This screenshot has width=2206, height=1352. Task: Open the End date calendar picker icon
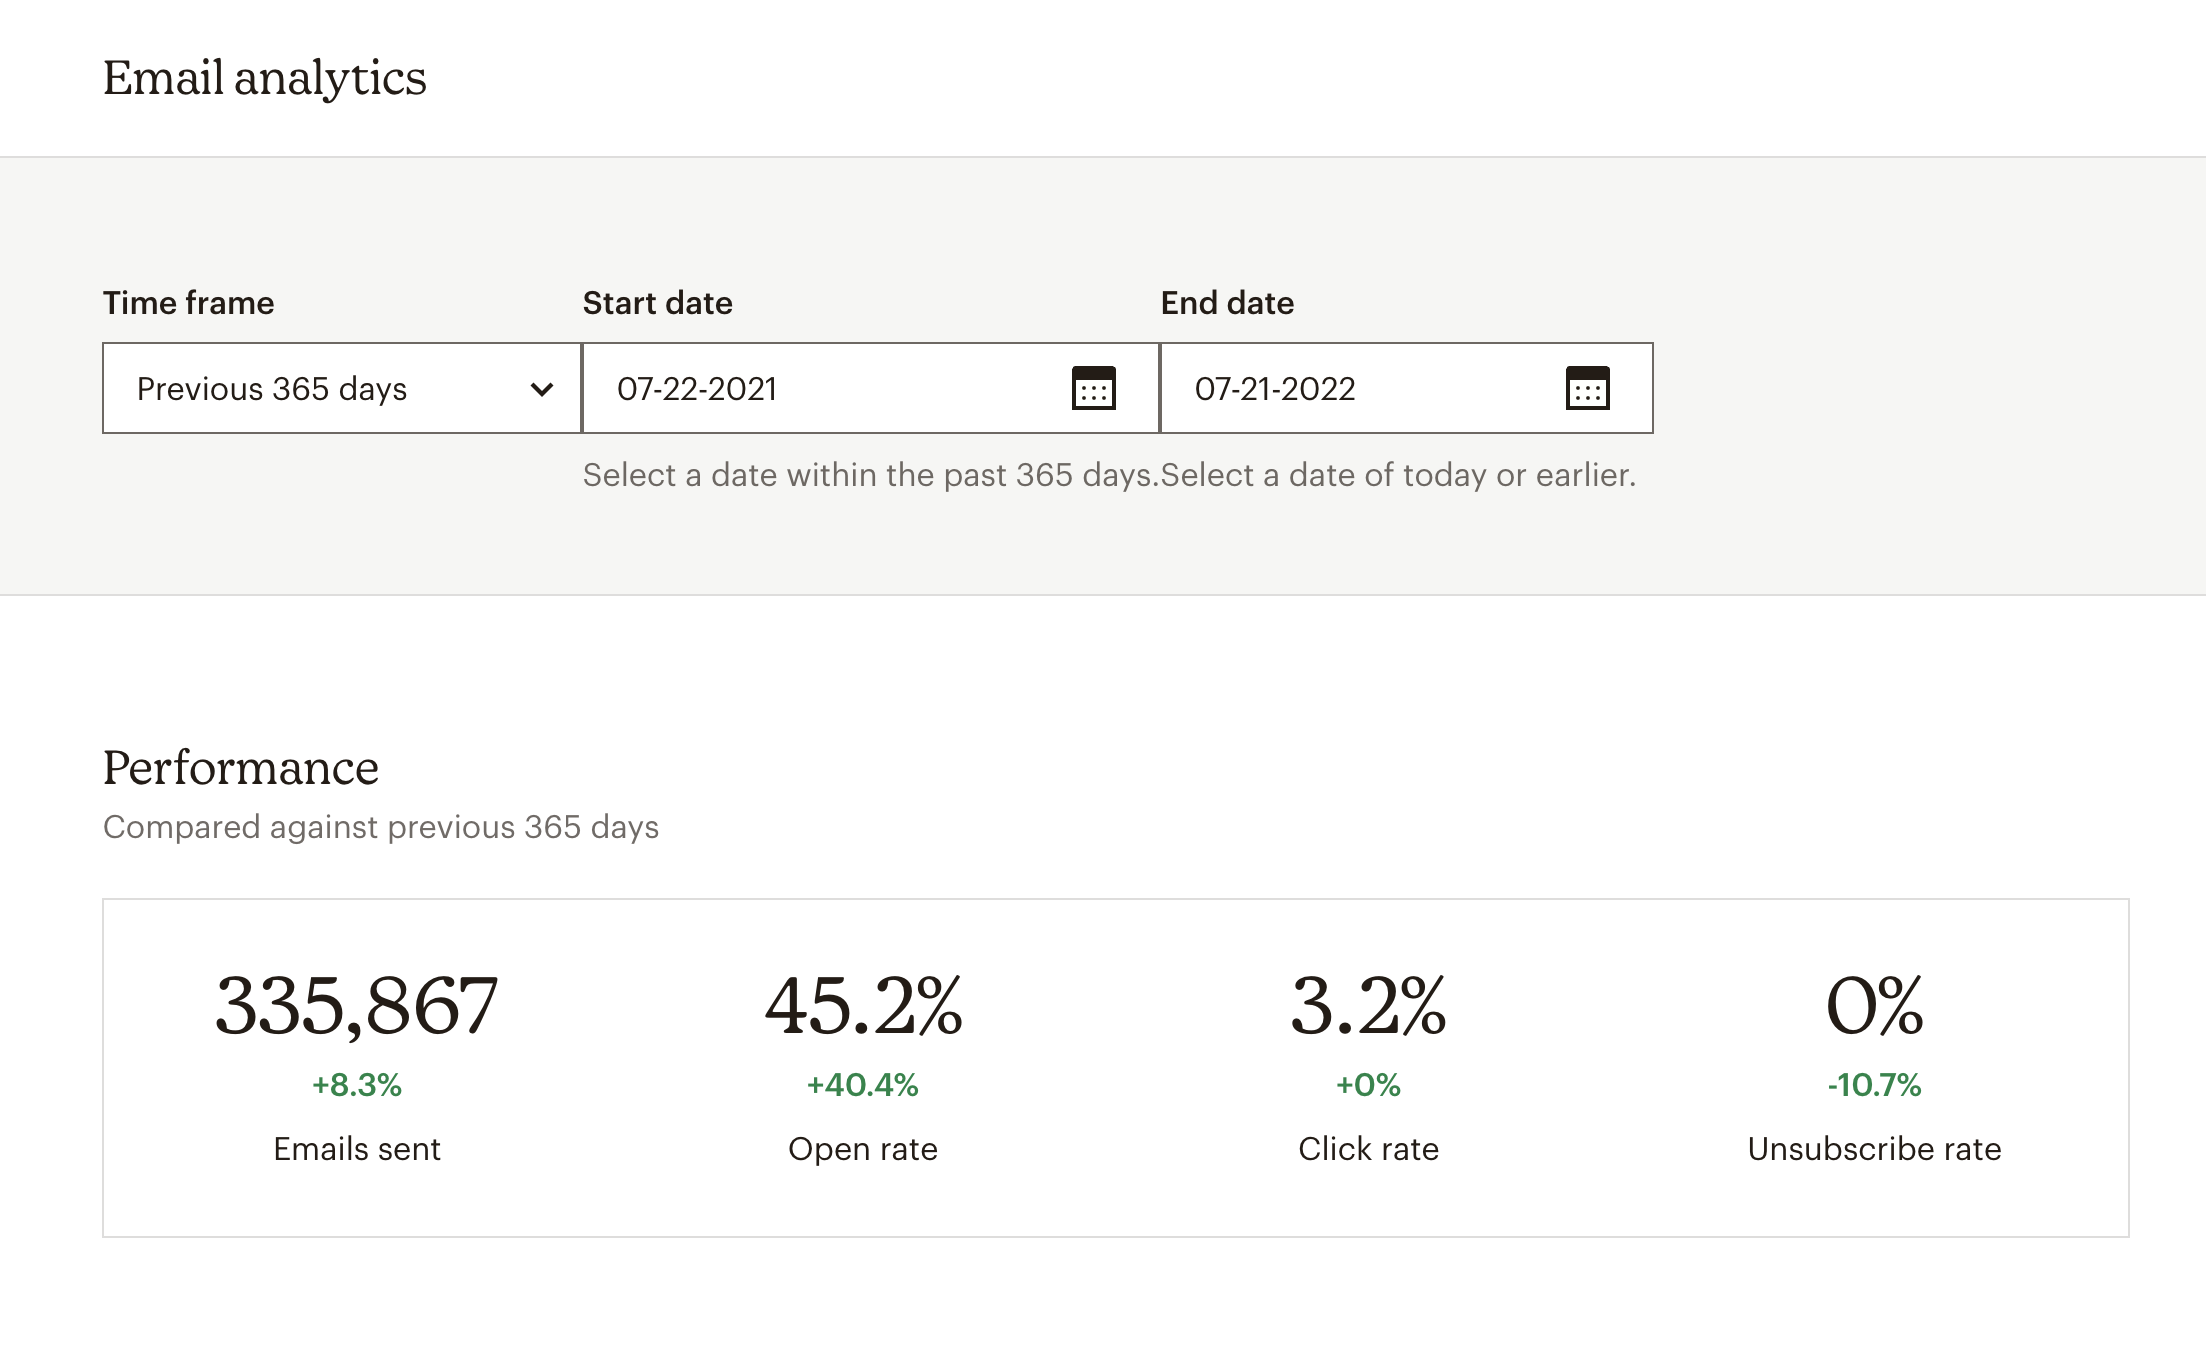click(1587, 388)
